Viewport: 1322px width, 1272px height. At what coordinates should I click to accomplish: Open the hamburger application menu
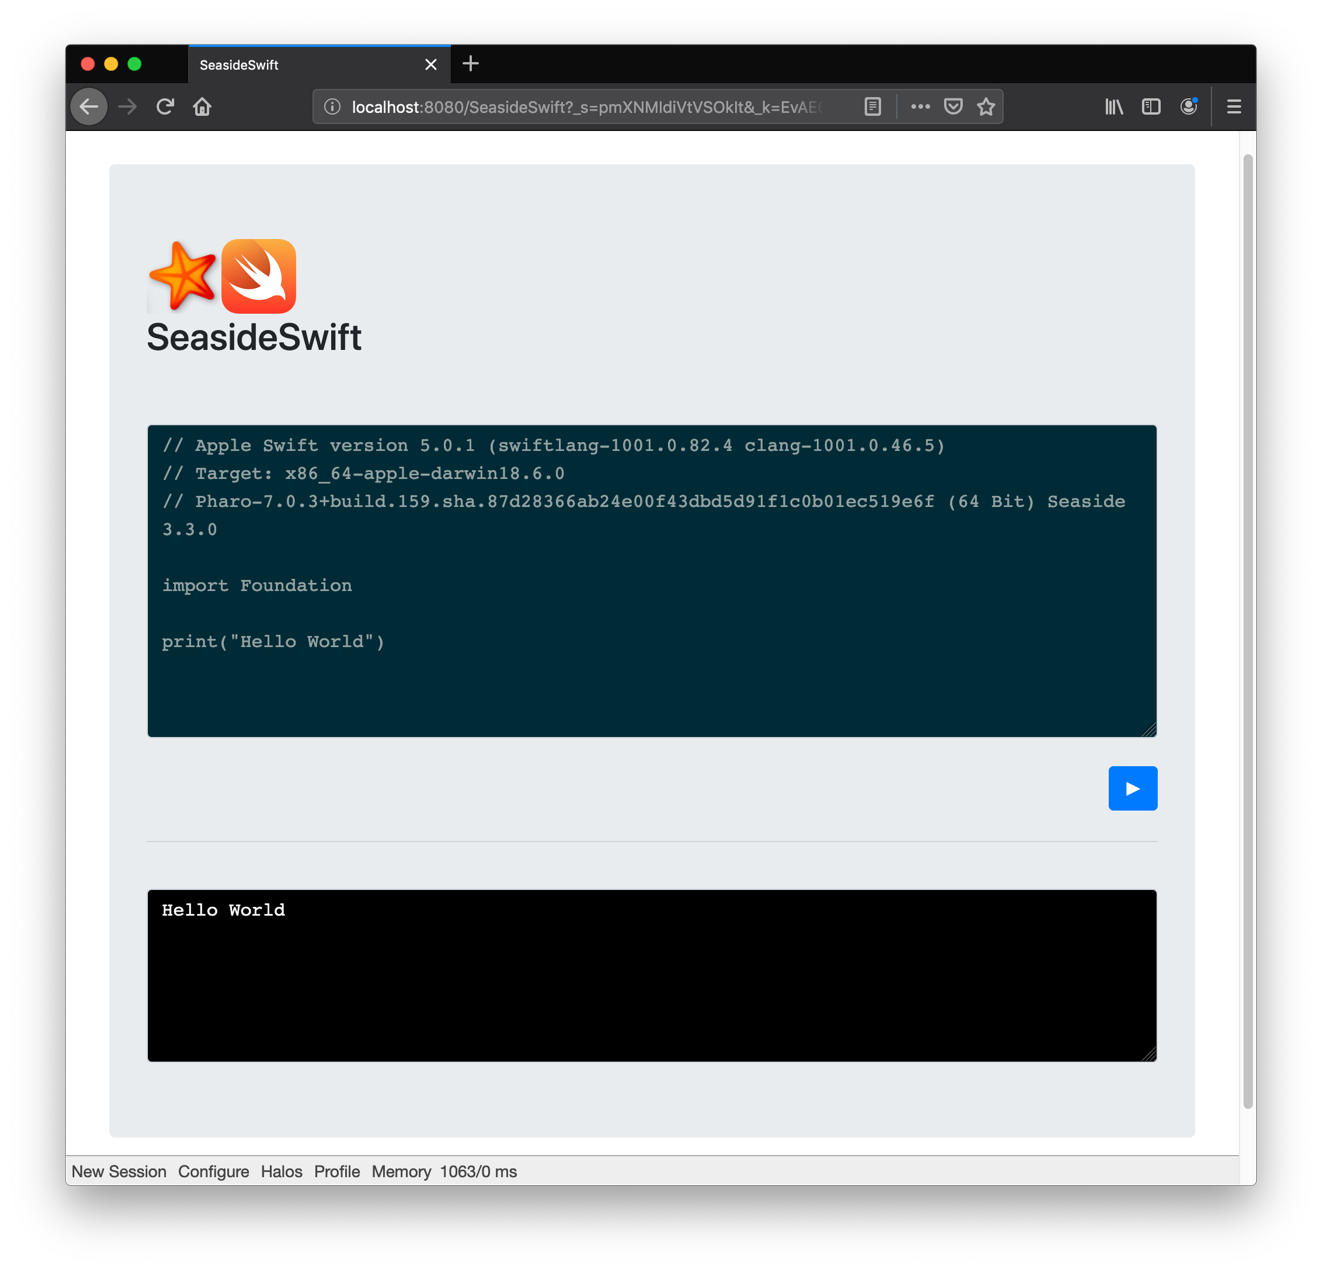(x=1234, y=107)
